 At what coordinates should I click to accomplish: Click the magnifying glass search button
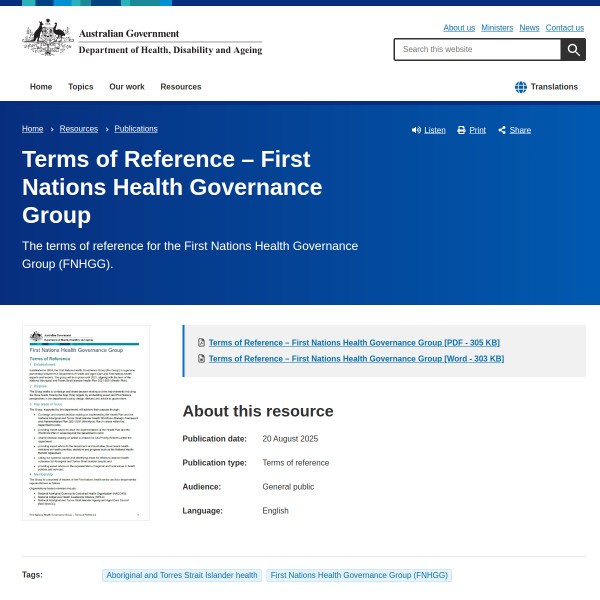pos(573,49)
